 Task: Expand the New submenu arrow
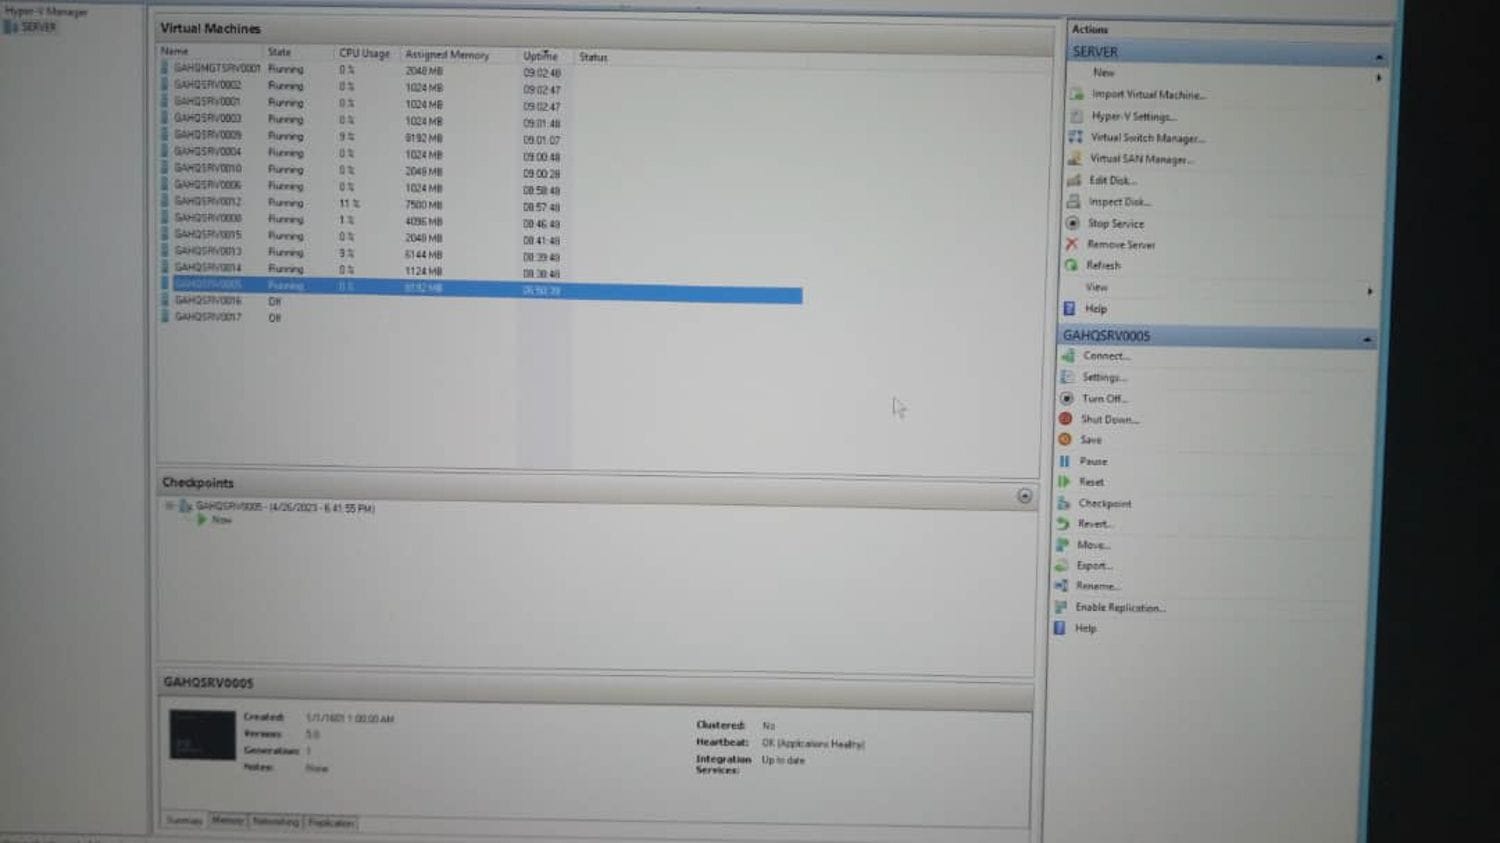coord(1378,77)
